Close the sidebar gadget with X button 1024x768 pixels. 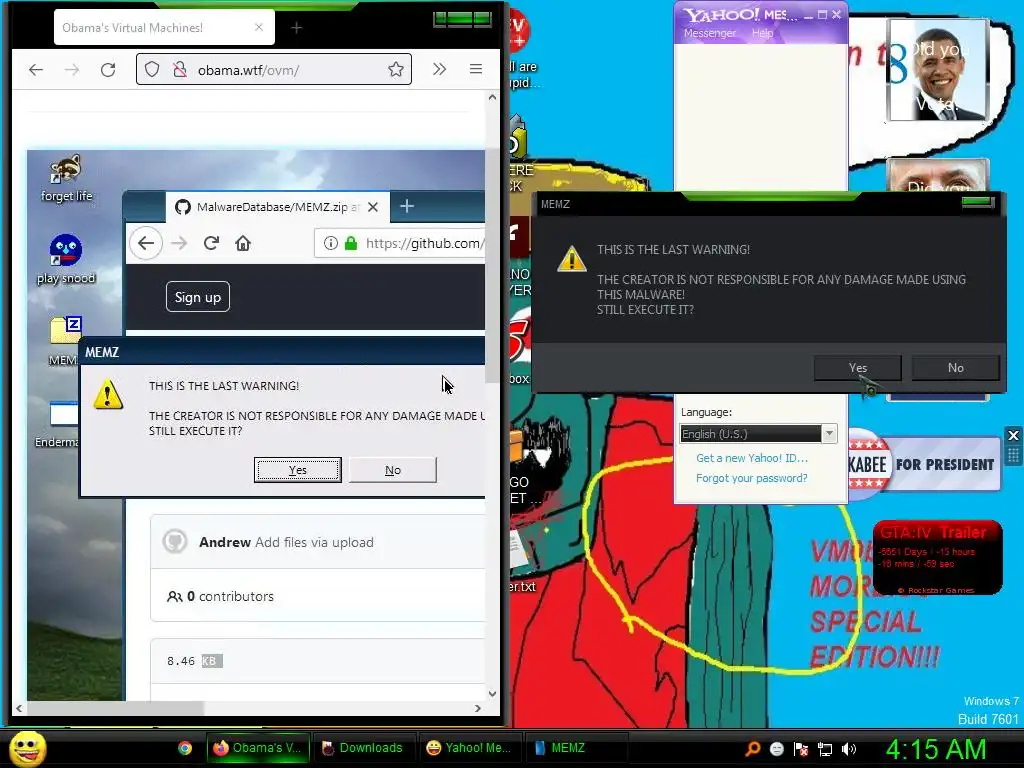(1013, 436)
